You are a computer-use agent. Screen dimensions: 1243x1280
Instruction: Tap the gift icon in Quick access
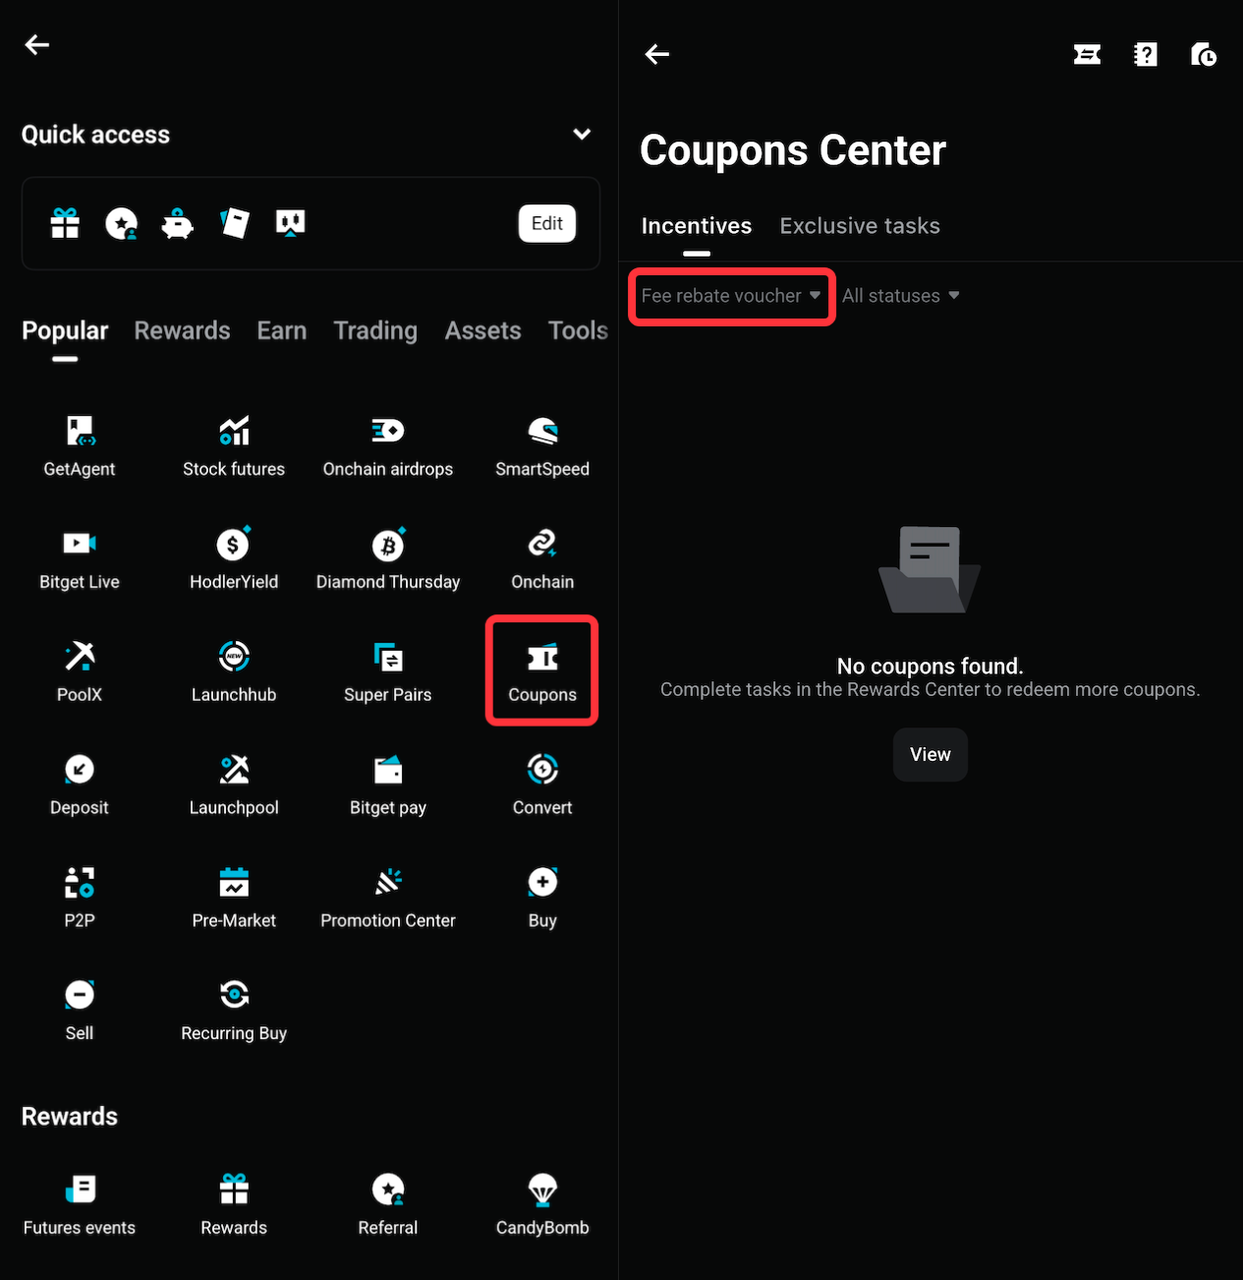[65, 223]
